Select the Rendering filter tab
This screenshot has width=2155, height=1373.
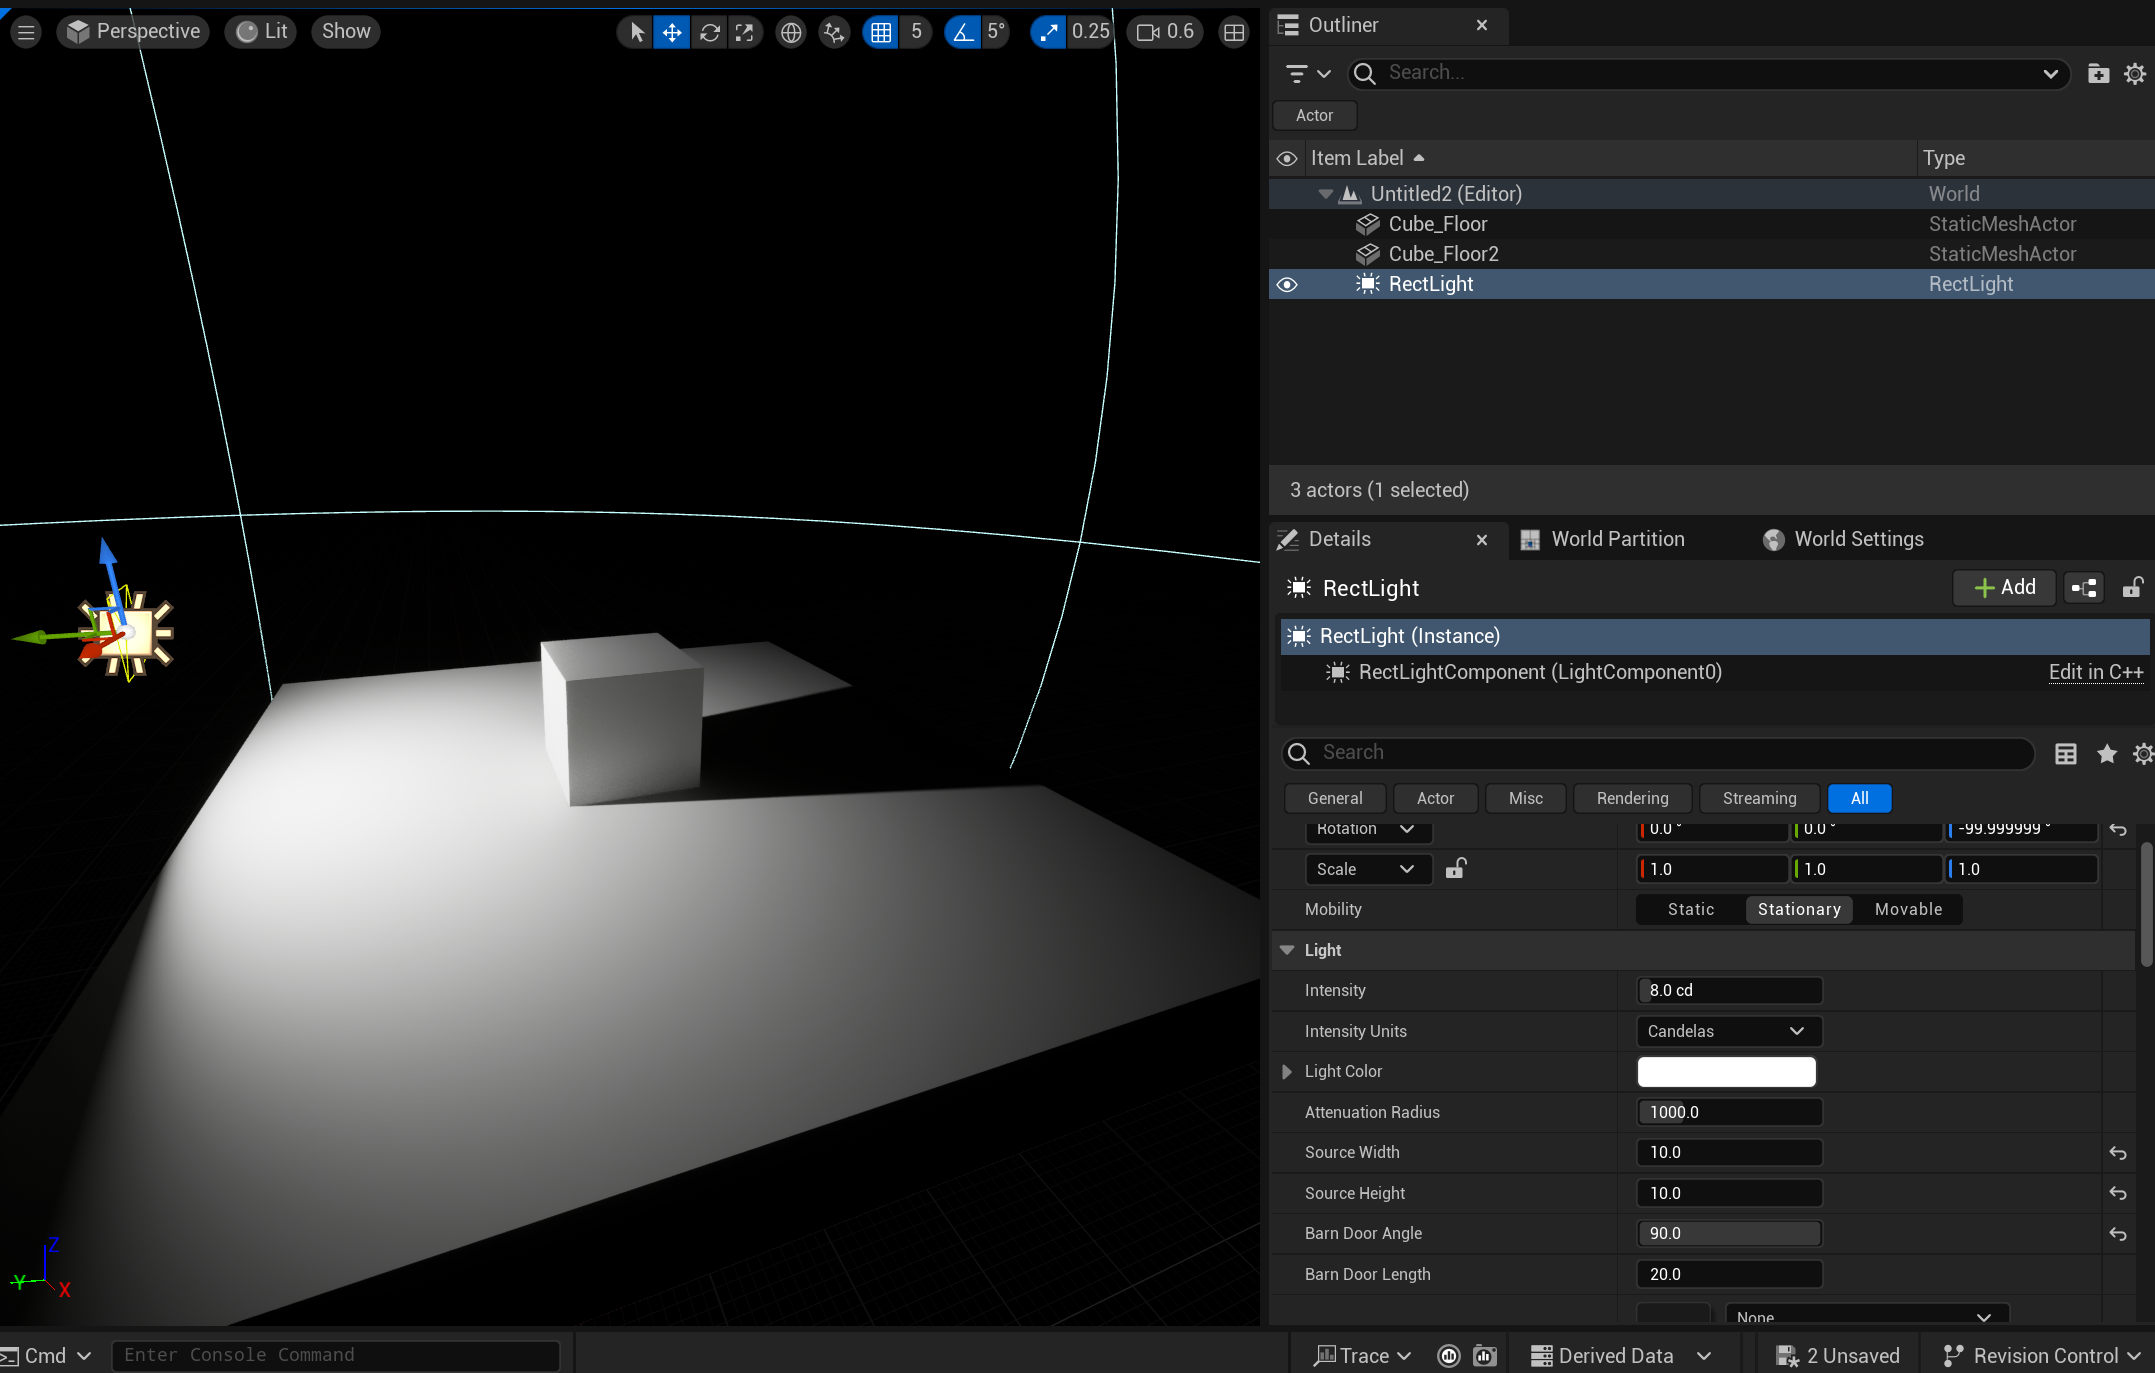point(1632,798)
